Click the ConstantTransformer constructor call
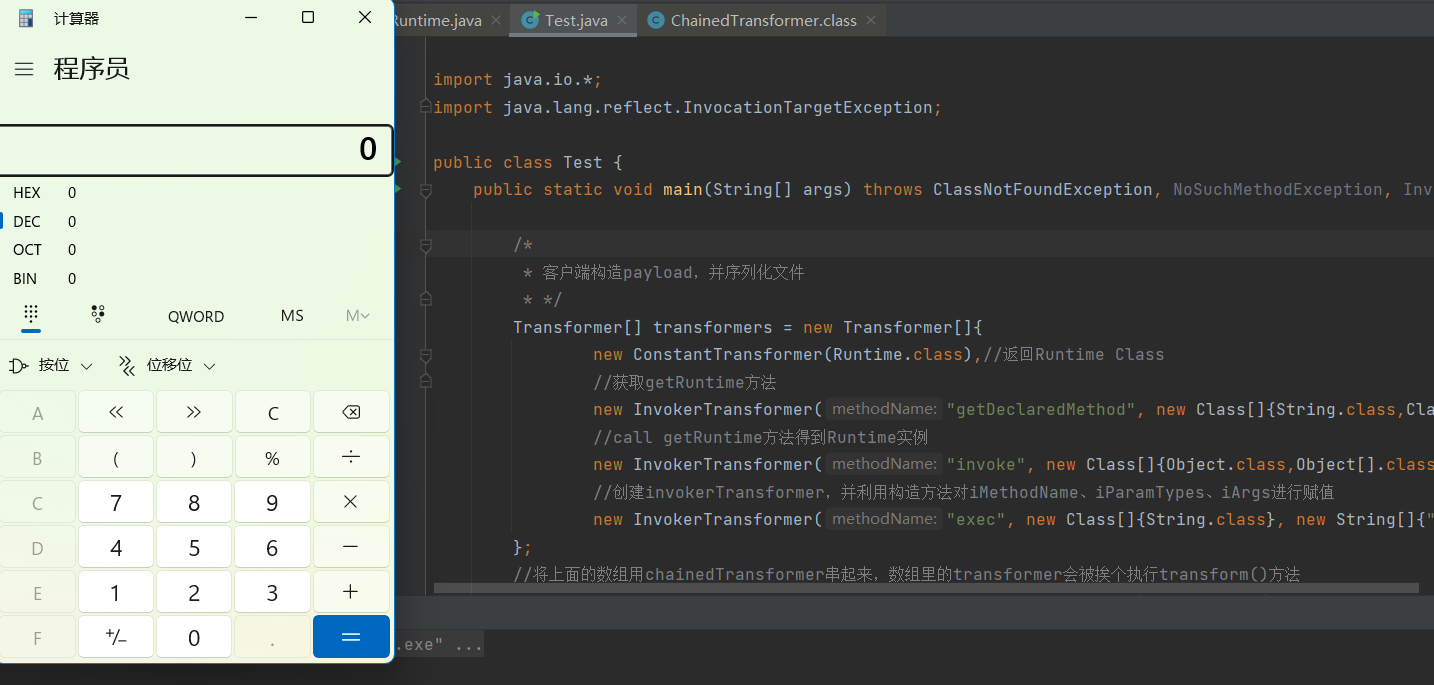The width and height of the screenshot is (1434, 685). tap(727, 354)
